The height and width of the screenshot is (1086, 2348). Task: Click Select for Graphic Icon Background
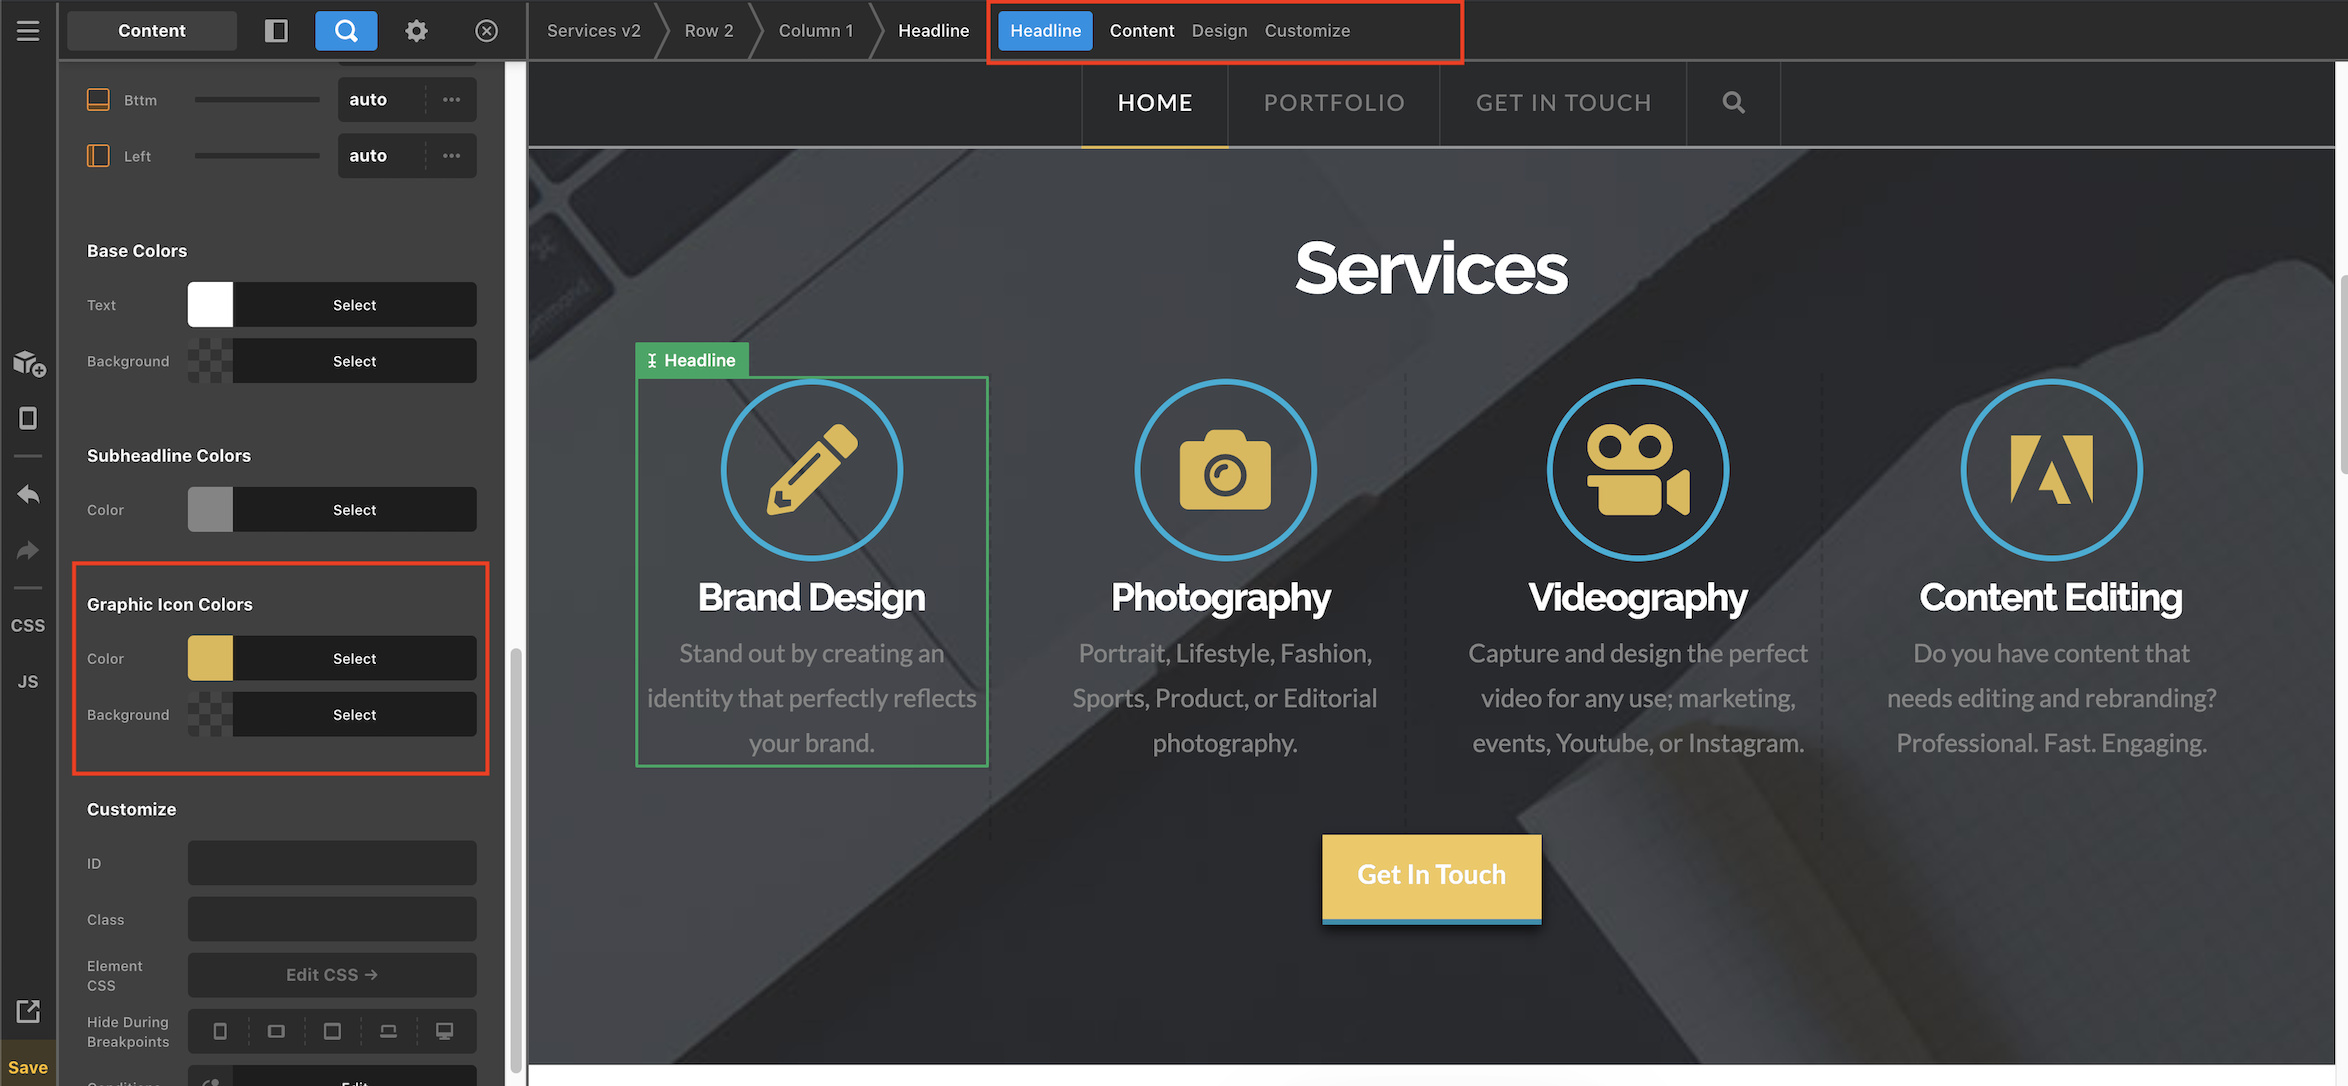355,715
